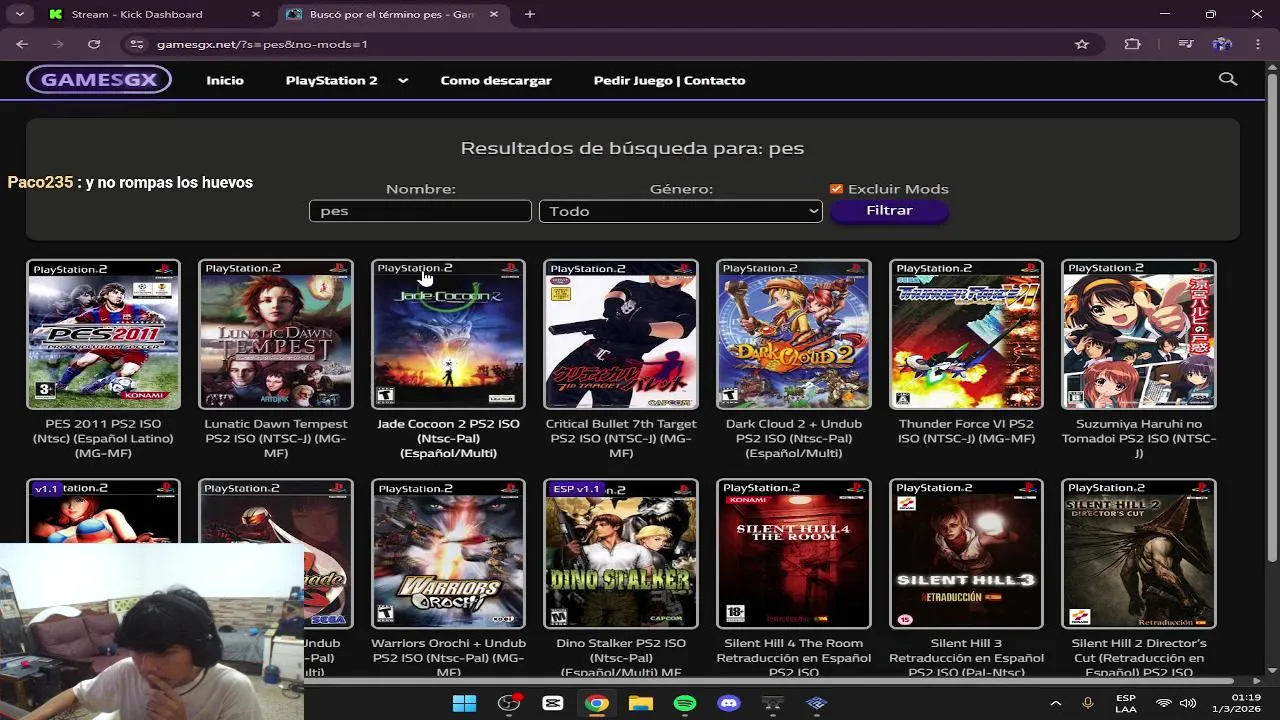Open Dark Cloud 2 + Undub title link
Image resolution: width=1280 pixels, height=720 pixels.
[x=794, y=438]
